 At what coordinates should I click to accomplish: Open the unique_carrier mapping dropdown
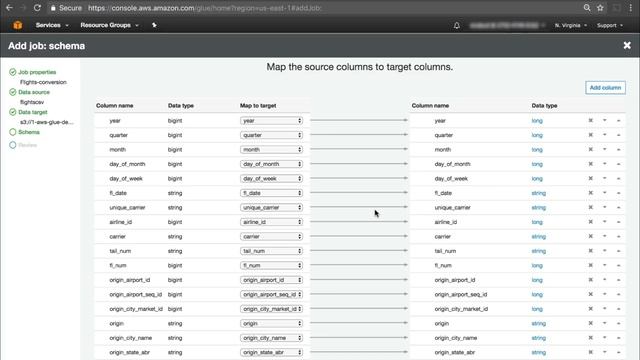point(271,207)
